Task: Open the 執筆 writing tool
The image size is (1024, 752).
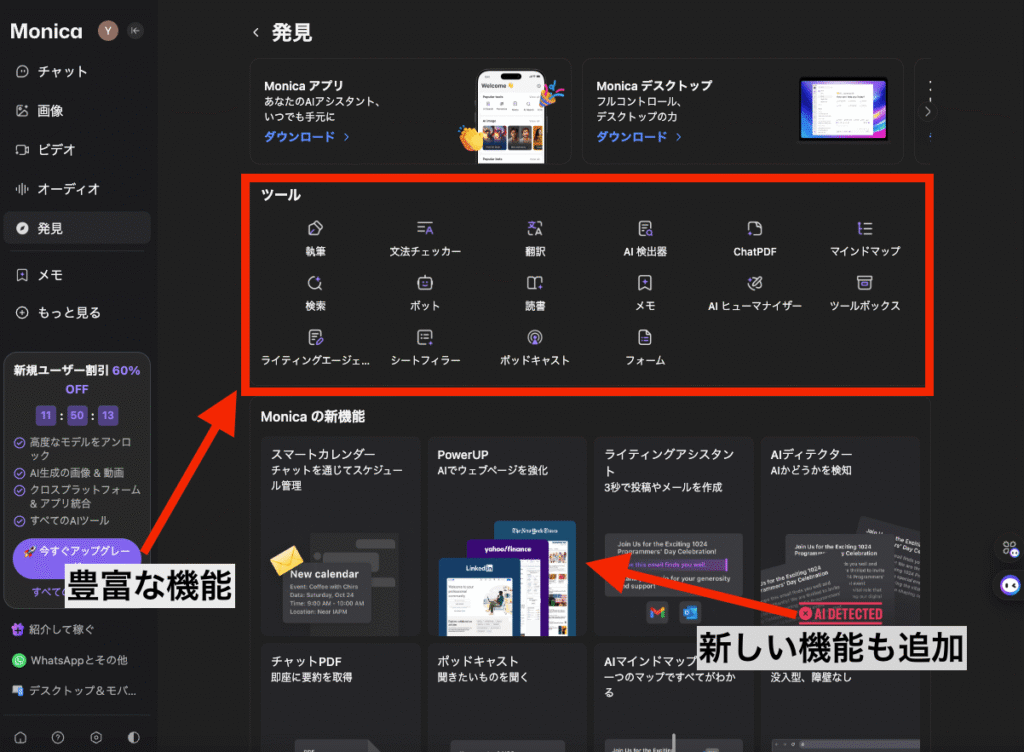Action: (x=315, y=238)
